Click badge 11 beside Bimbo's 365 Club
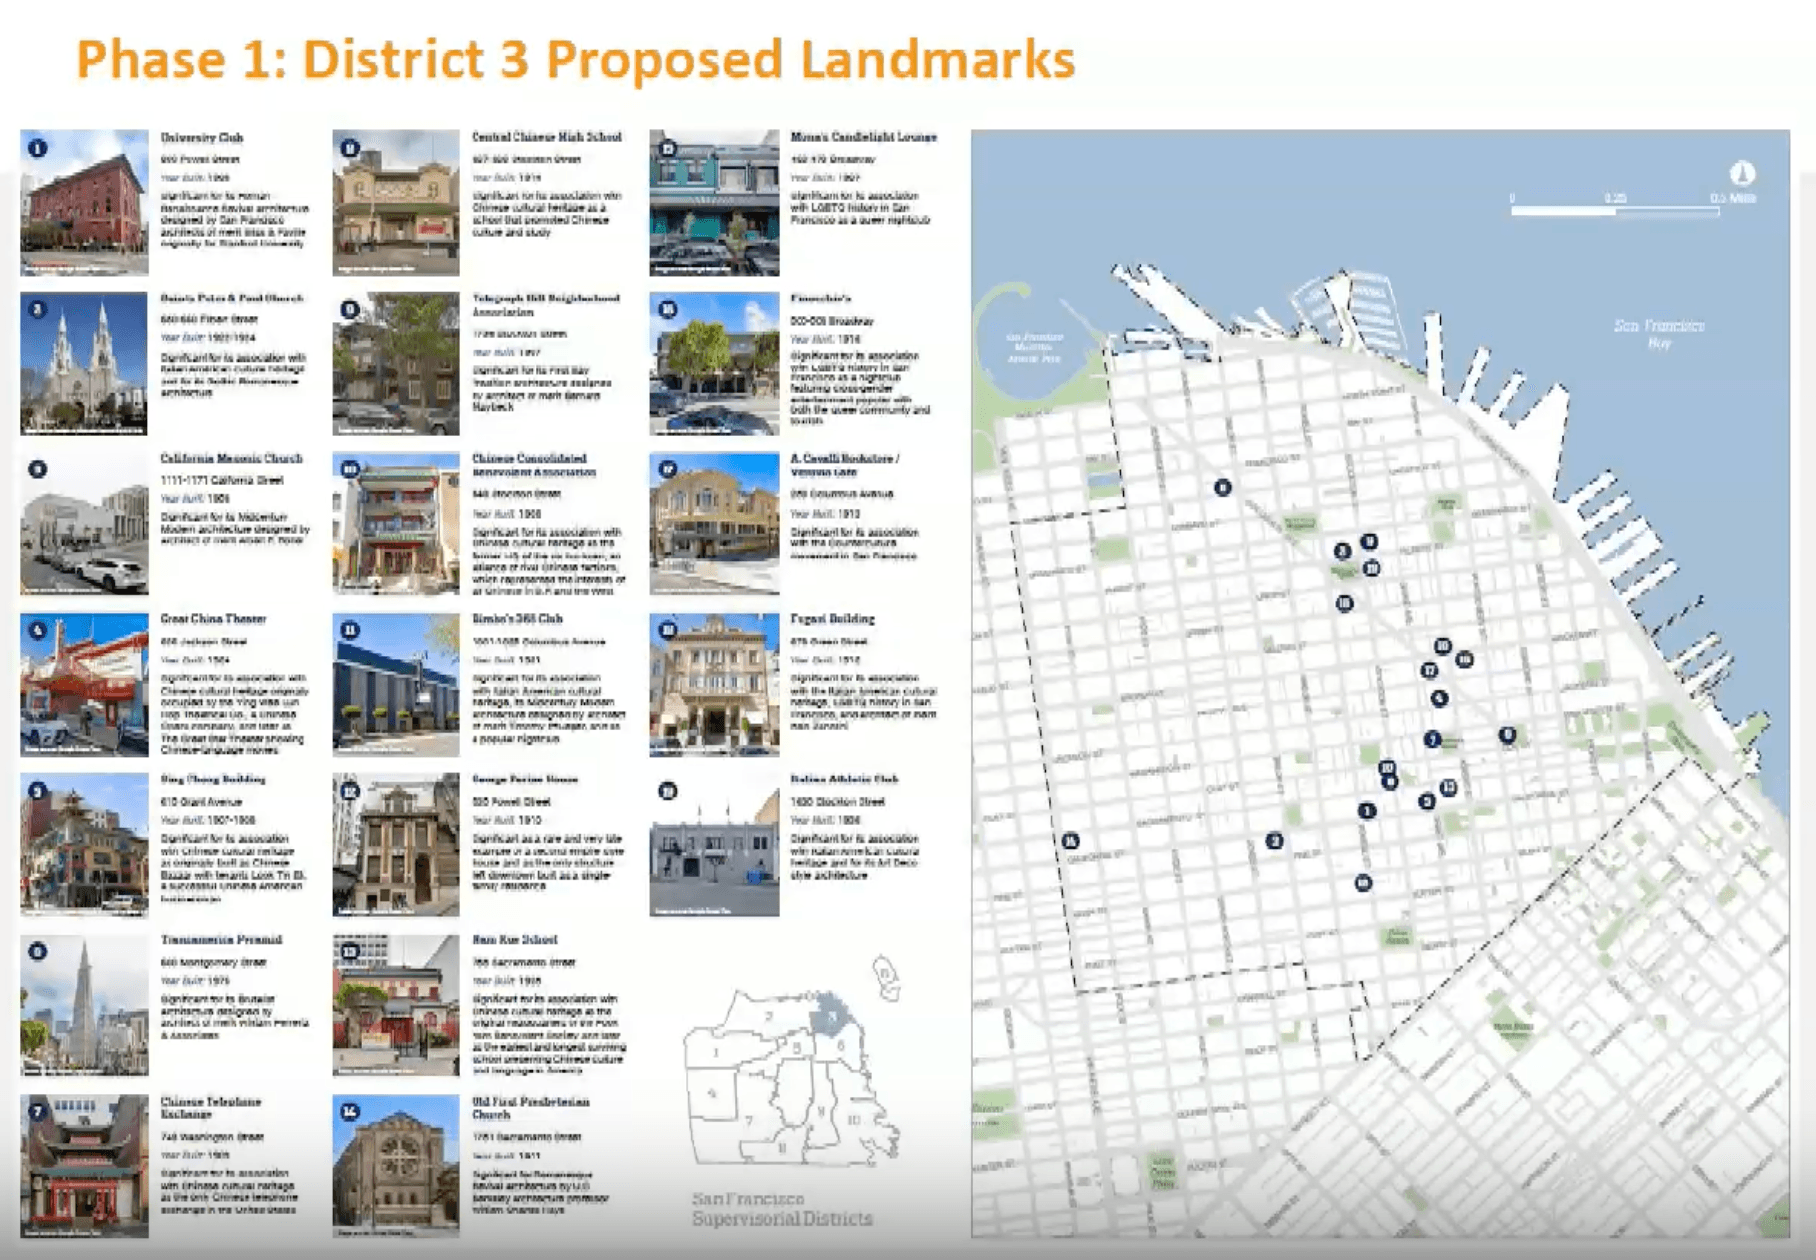The width and height of the screenshot is (1816, 1260). pyautogui.click(x=348, y=628)
